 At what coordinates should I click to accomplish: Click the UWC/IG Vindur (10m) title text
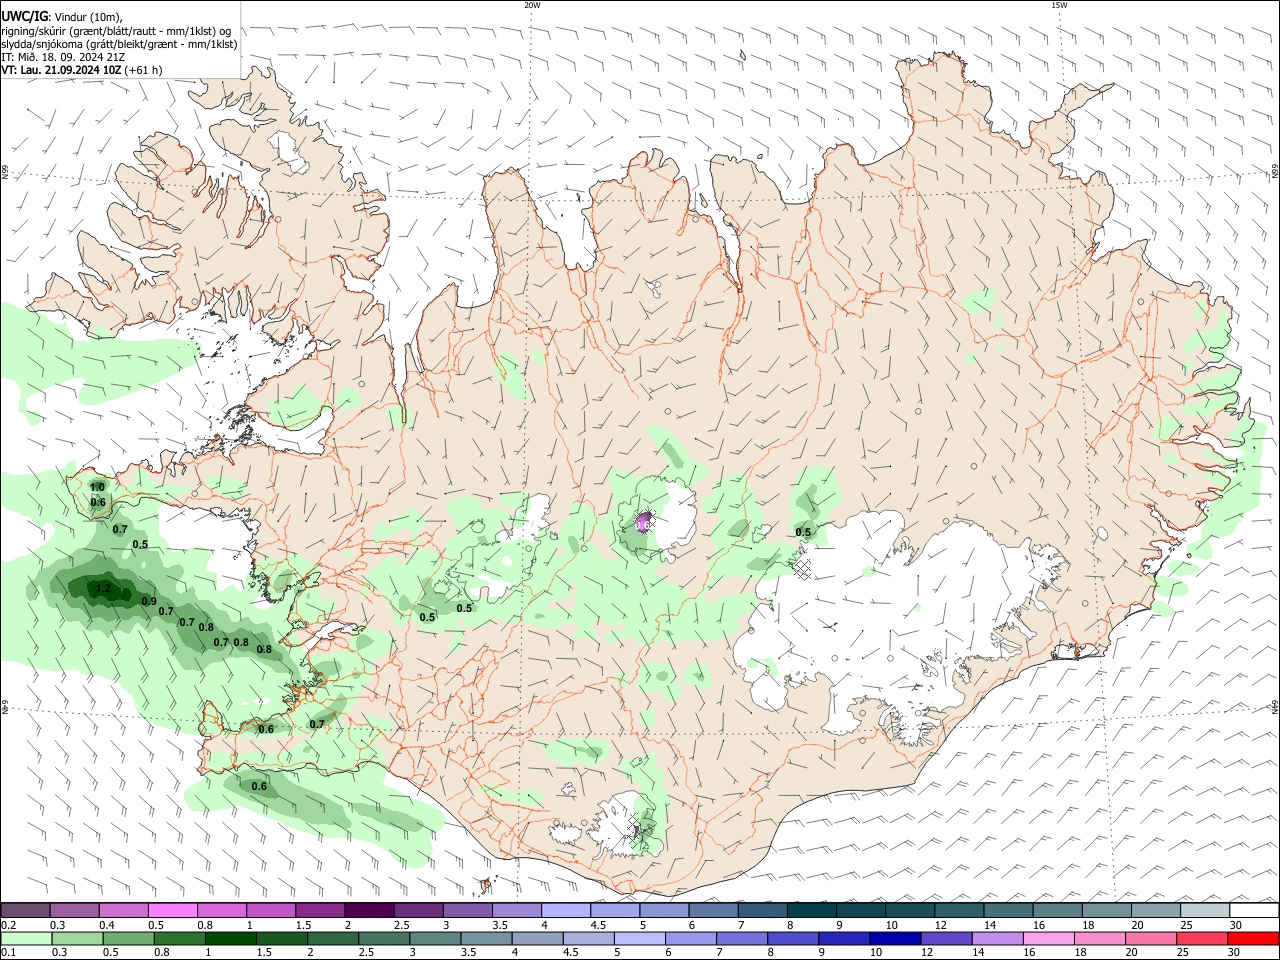[x=62, y=17]
